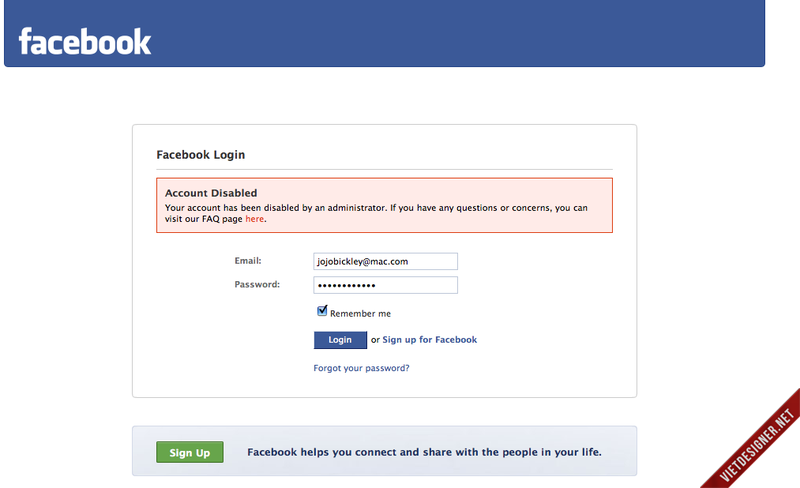Click the 'Facebook helps you connect' tagline

click(x=424, y=452)
